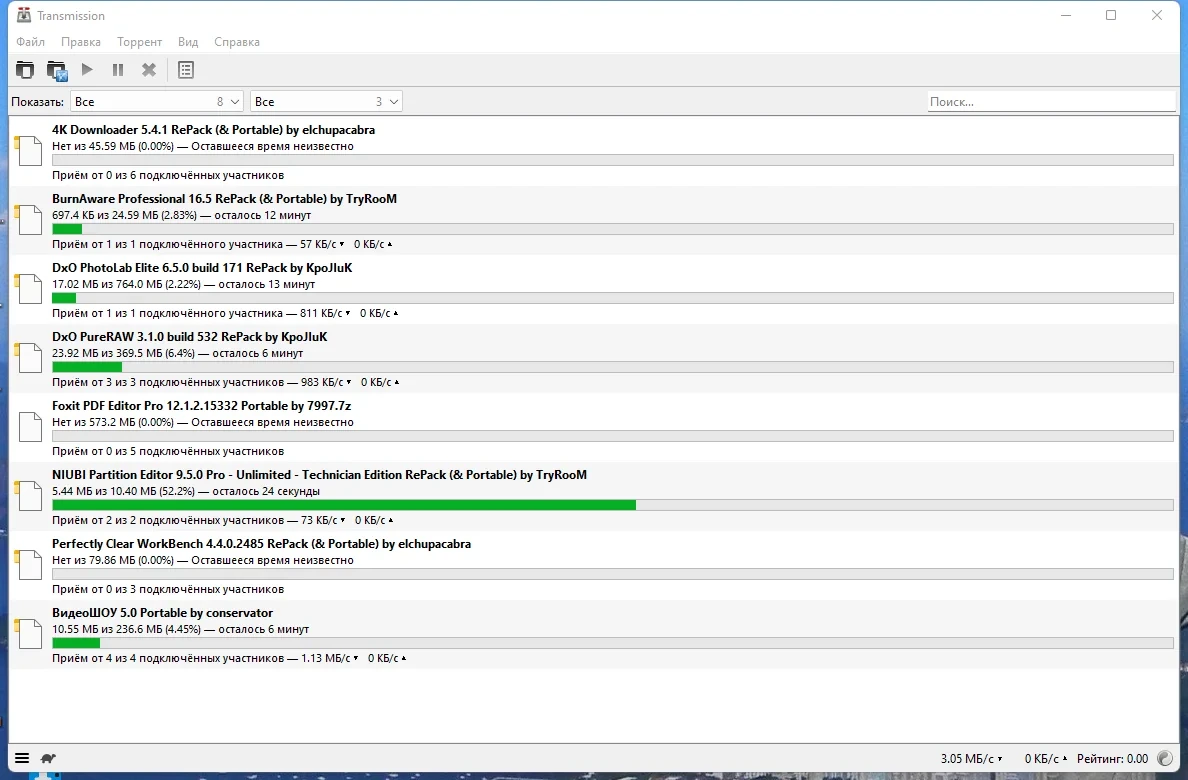Open torrent properties toolbar icon

point(186,70)
